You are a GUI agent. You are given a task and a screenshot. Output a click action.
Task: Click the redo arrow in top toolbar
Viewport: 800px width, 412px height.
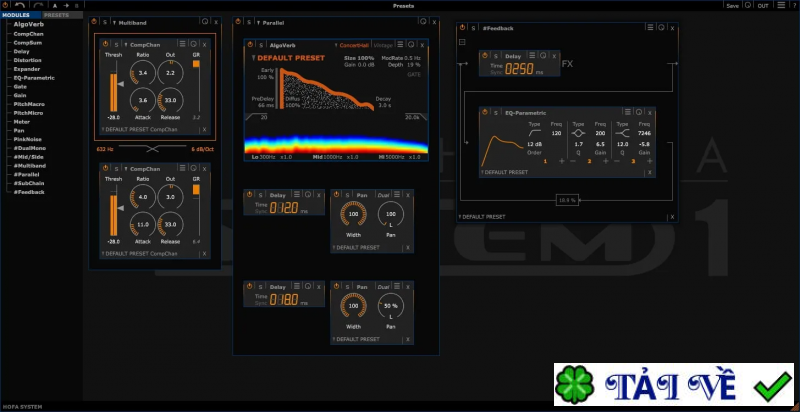tap(38, 5)
